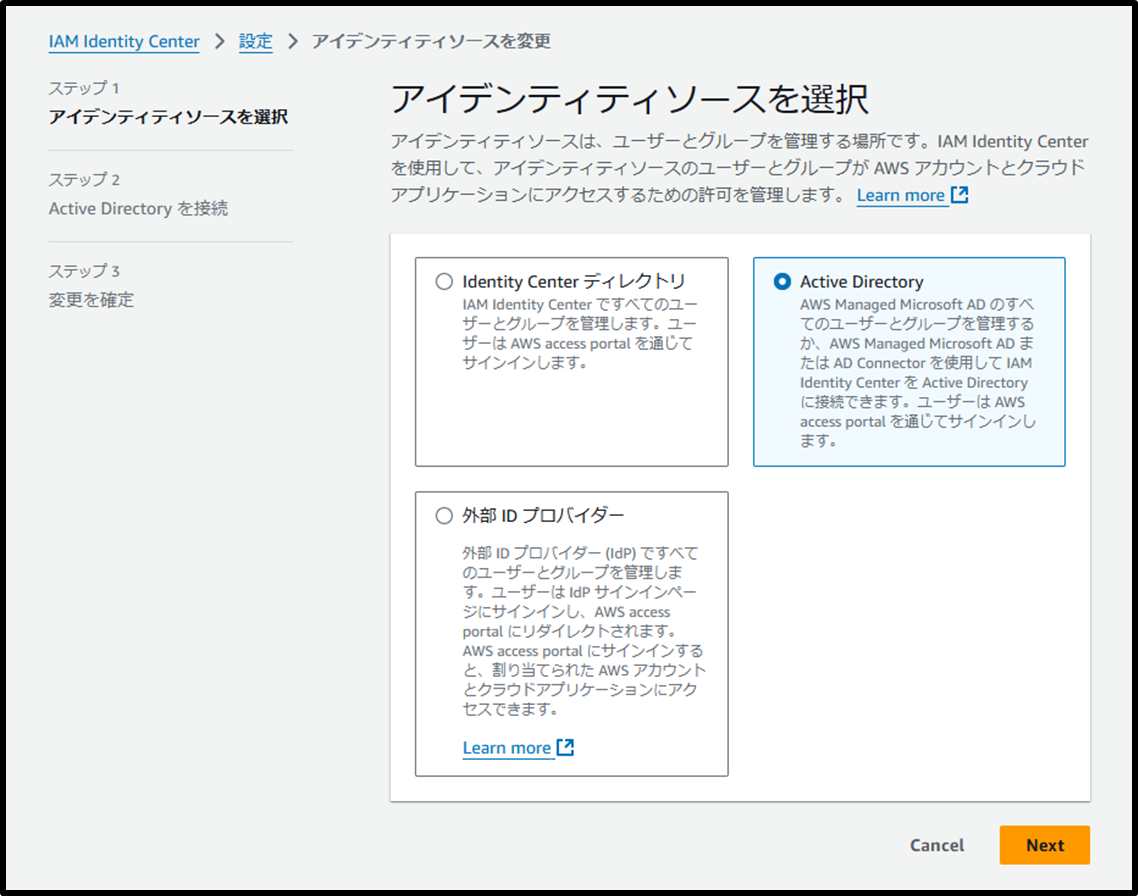Click the Active Directory card description text
The height and width of the screenshot is (896, 1138).
click(x=917, y=372)
